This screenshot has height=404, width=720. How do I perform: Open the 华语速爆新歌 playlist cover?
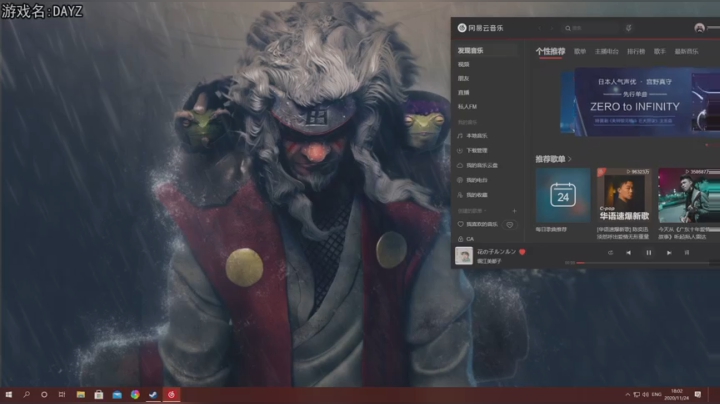[624, 196]
